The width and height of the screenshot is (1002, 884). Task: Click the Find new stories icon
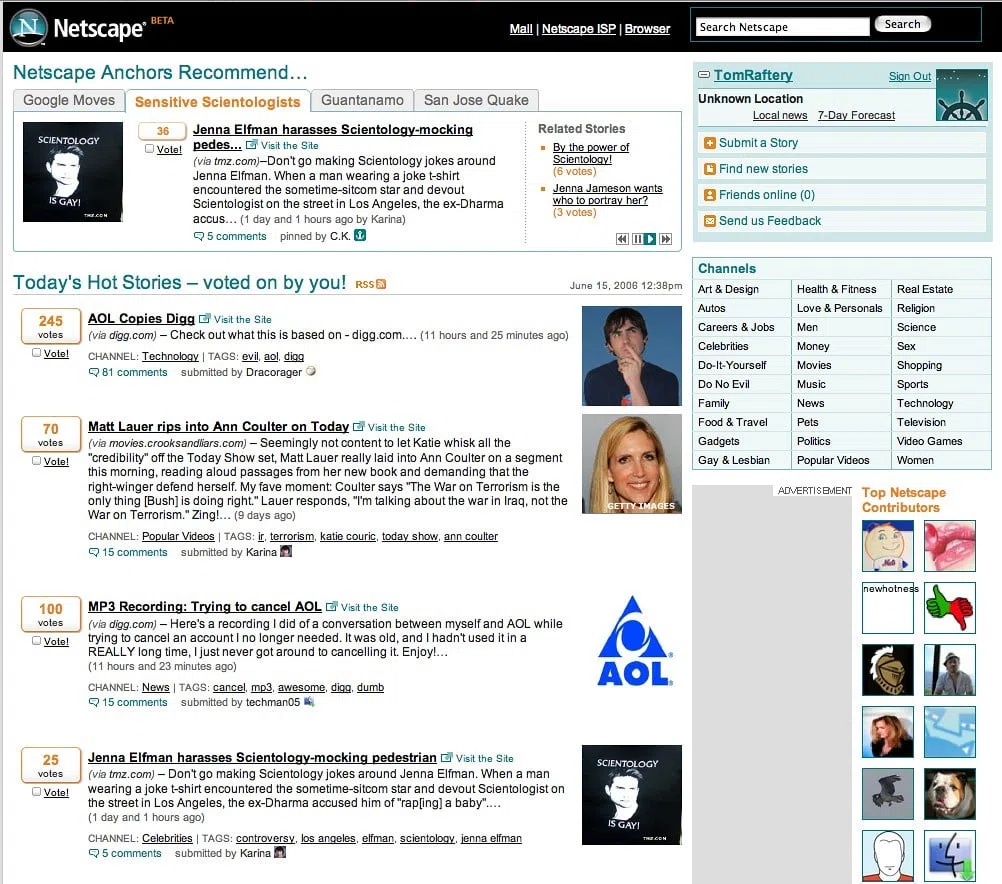point(709,169)
